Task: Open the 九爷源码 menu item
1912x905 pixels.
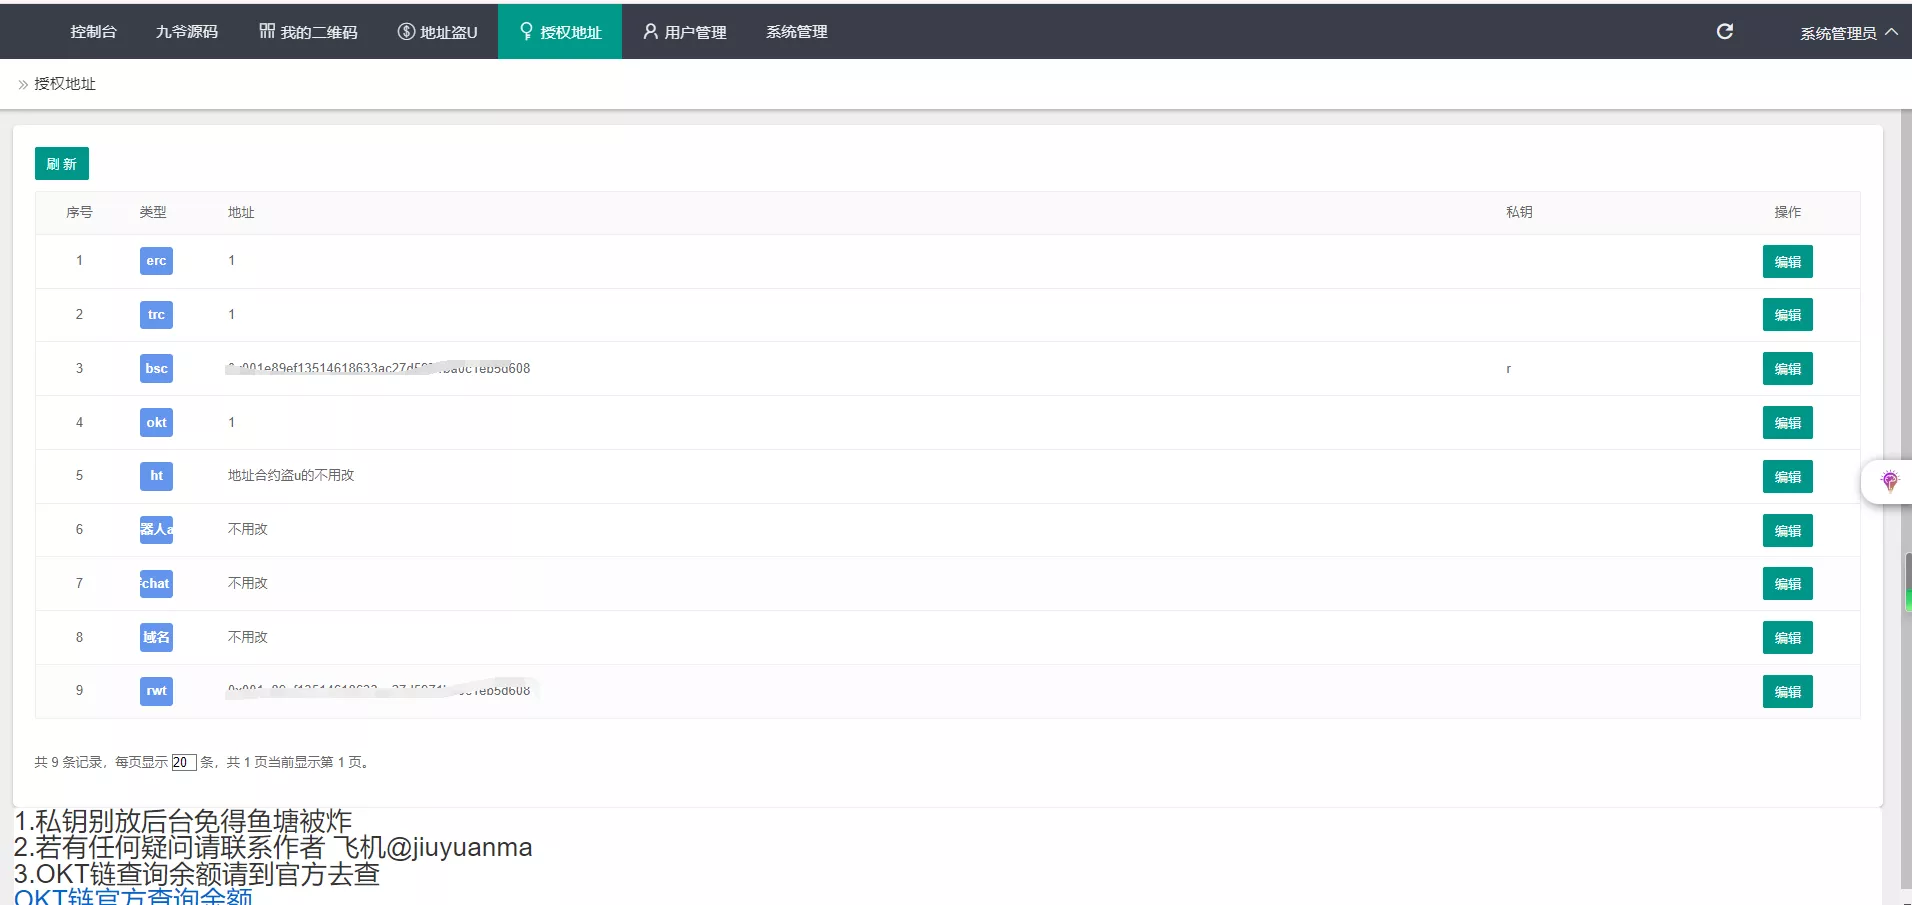Action: [x=187, y=32]
